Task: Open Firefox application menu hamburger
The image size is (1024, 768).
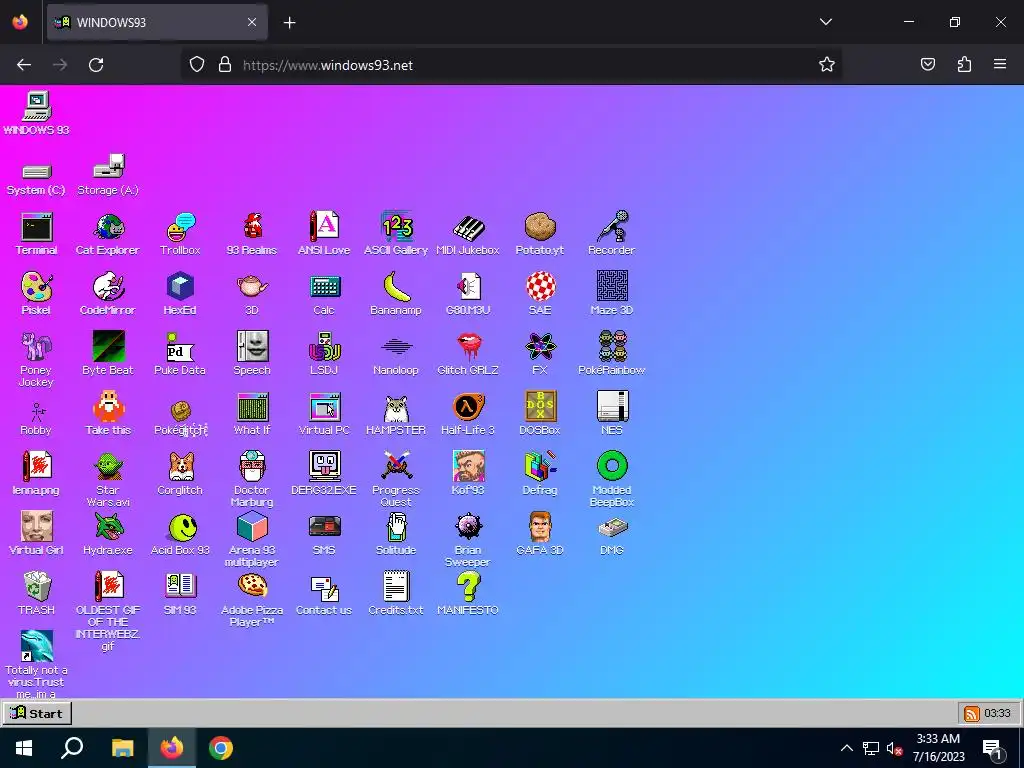Action: [1000, 64]
